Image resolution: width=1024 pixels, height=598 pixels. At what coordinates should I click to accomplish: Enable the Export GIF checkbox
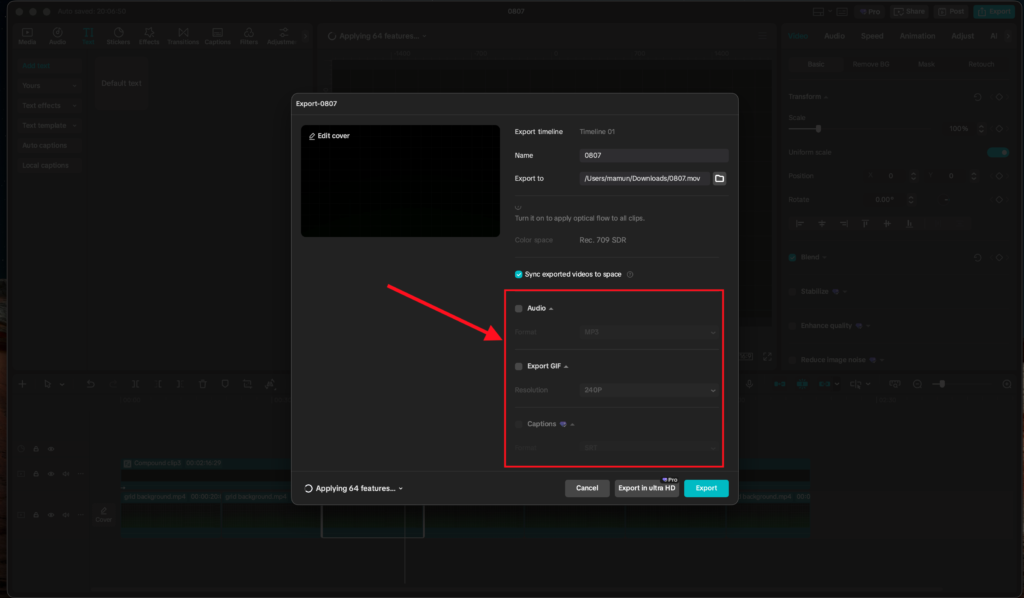[x=519, y=366]
